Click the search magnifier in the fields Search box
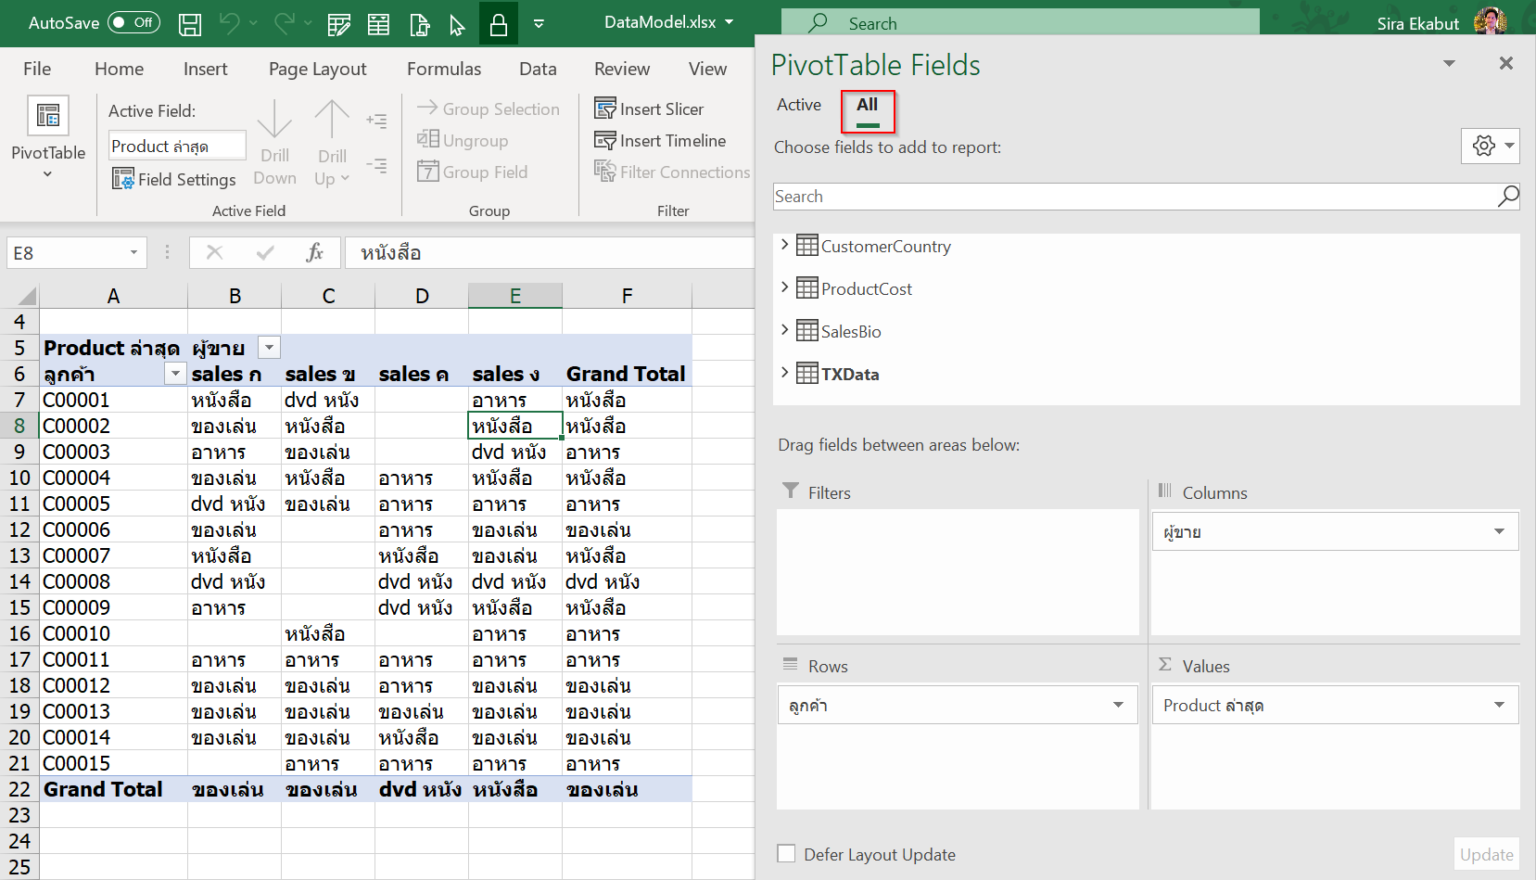Image resolution: width=1536 pixels, height=880 pixels. coord(1506,196)
